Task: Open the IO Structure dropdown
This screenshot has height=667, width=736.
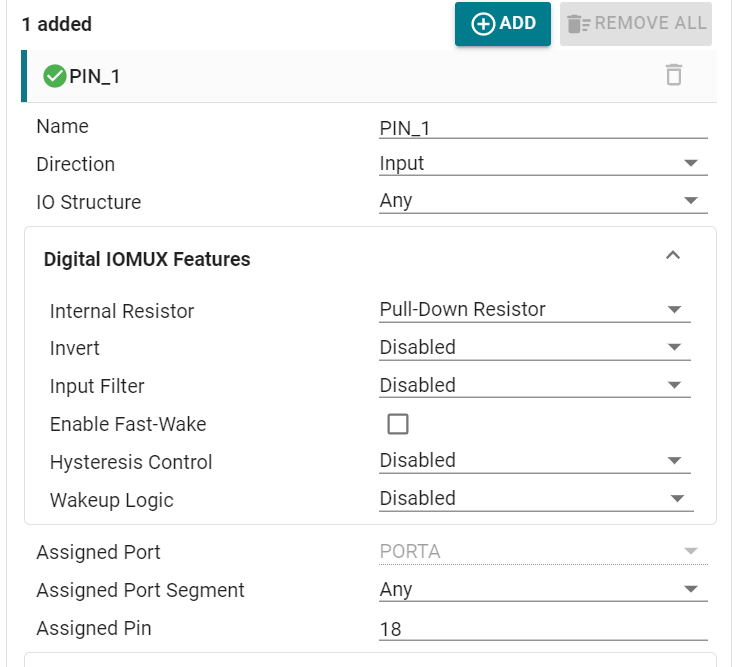Action: coord(543,201)
